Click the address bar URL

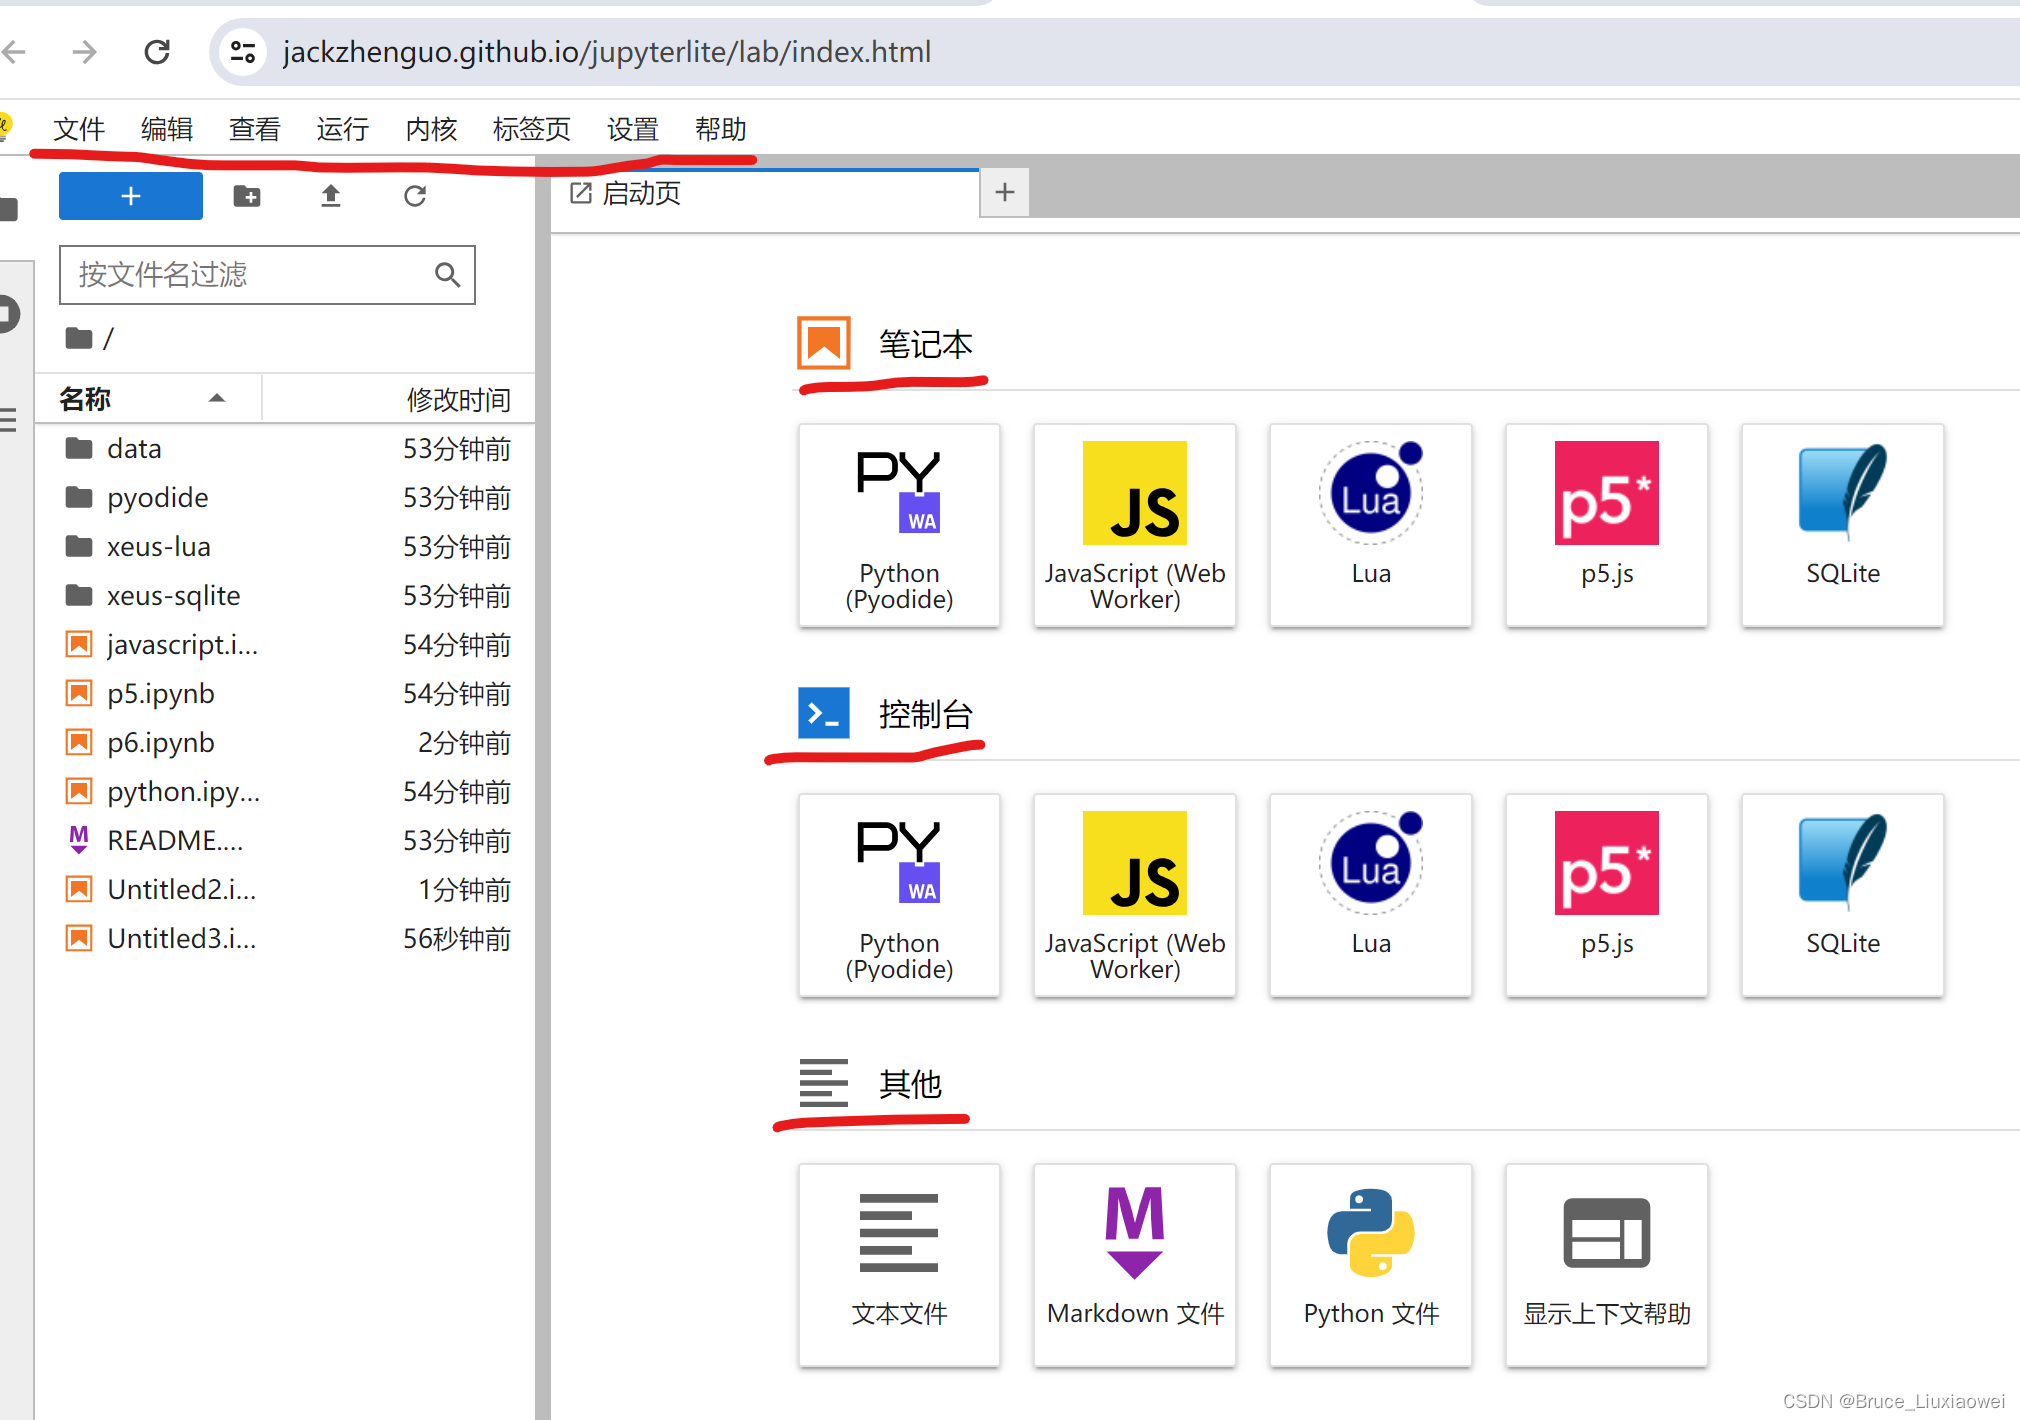[x=606, y=51]
